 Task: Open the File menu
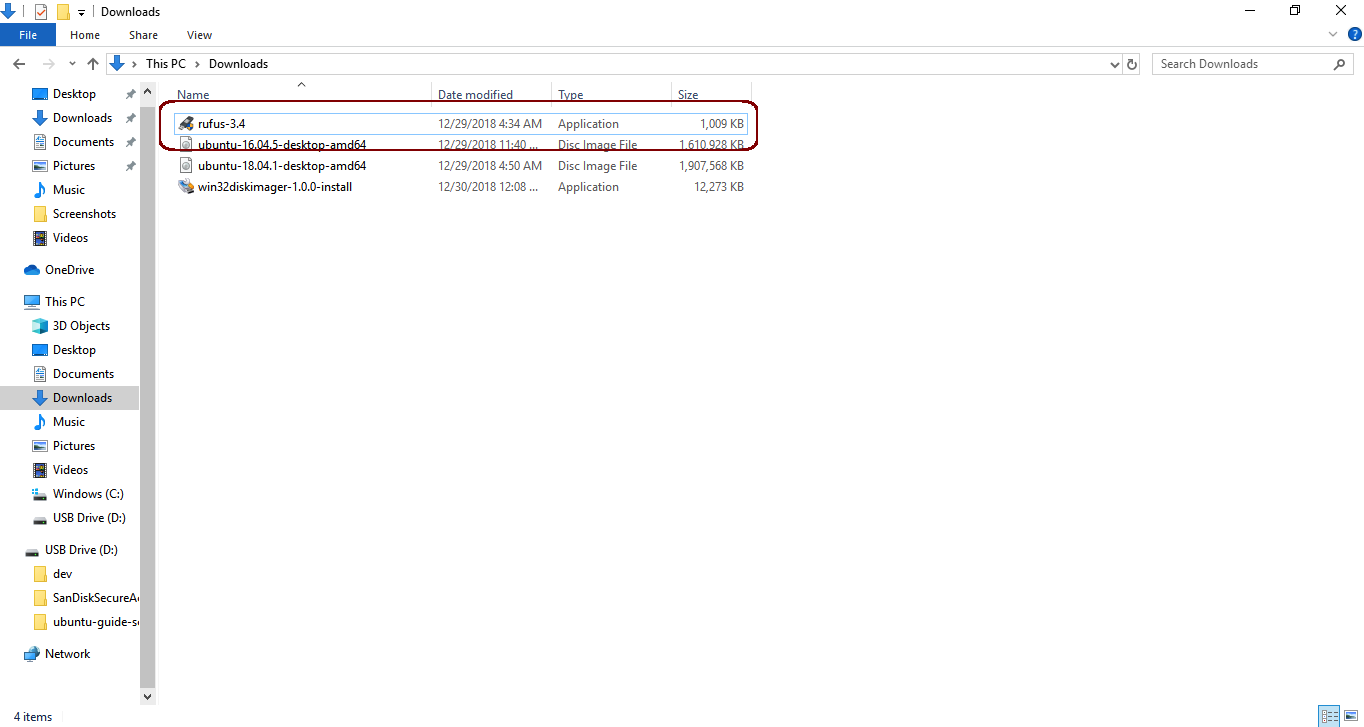(x=28, y=35)
